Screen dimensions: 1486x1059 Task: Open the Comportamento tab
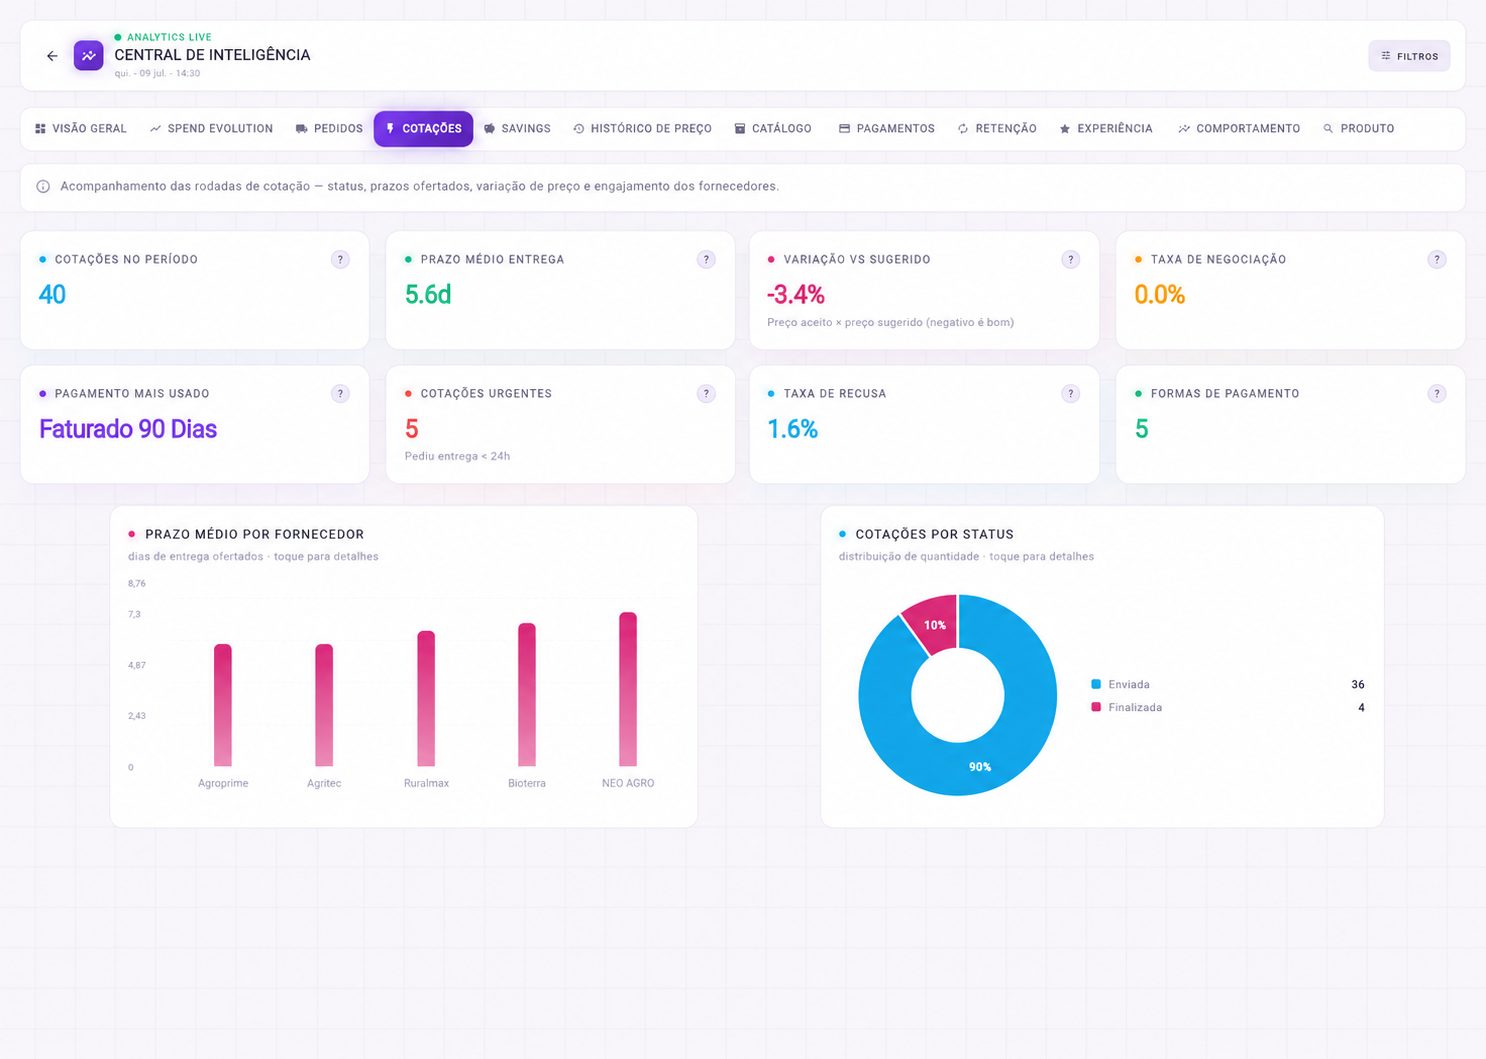[x=1239, y=129]
